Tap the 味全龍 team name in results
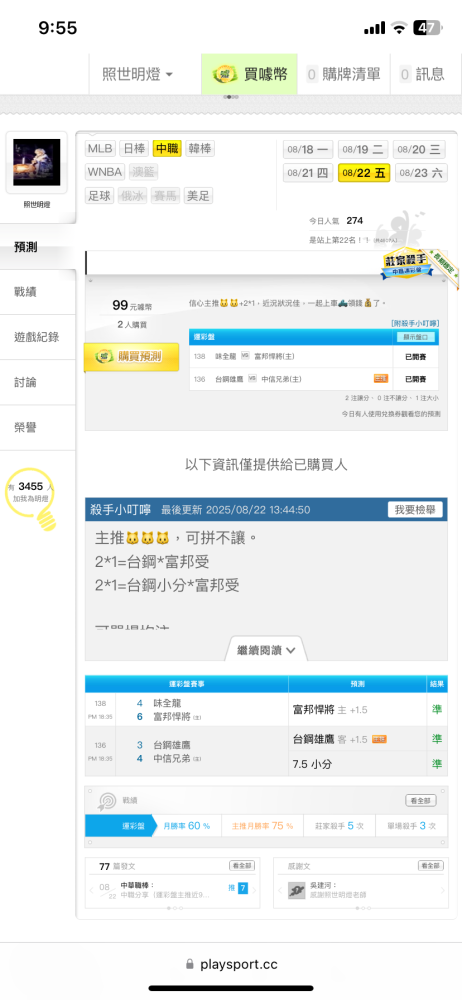Image resolution: width=462 pixels, height=1000 pixels. pos(167,703)
